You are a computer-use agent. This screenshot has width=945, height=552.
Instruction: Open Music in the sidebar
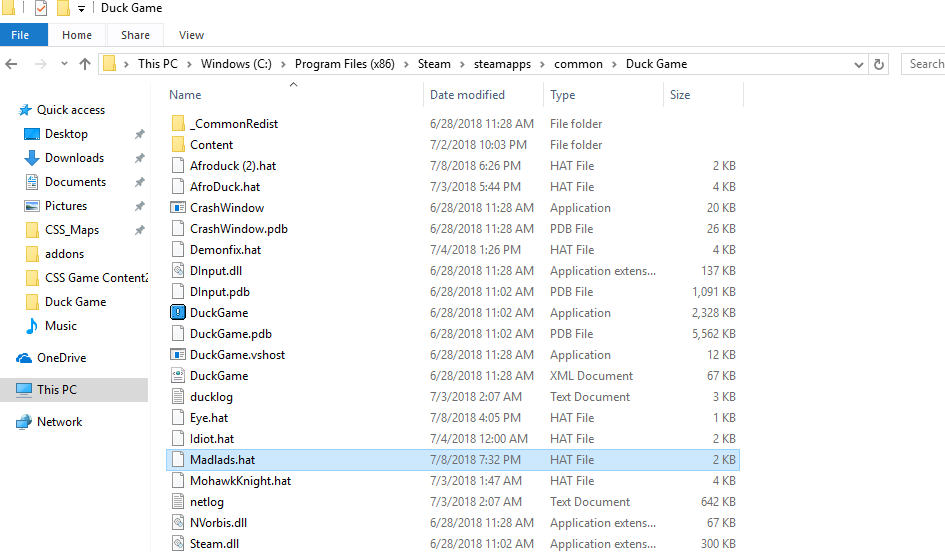coord(61,326)
